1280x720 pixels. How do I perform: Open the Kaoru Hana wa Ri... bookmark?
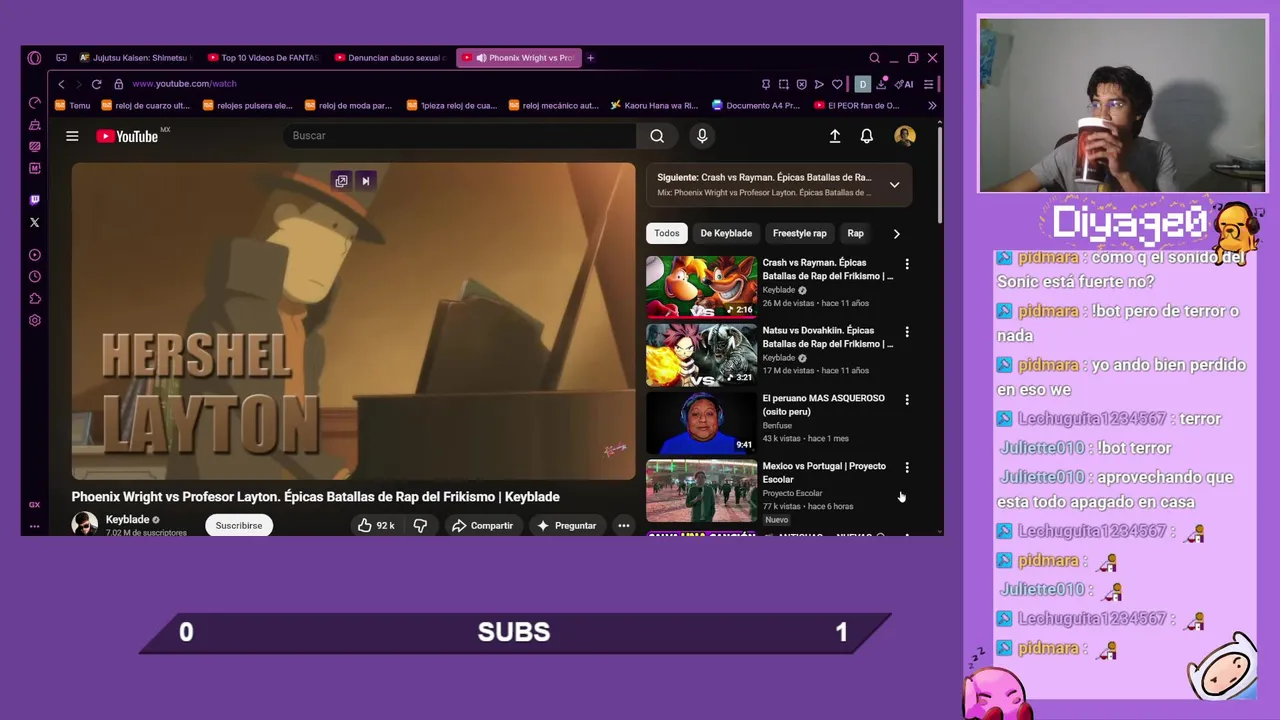[x=654, y=105]
